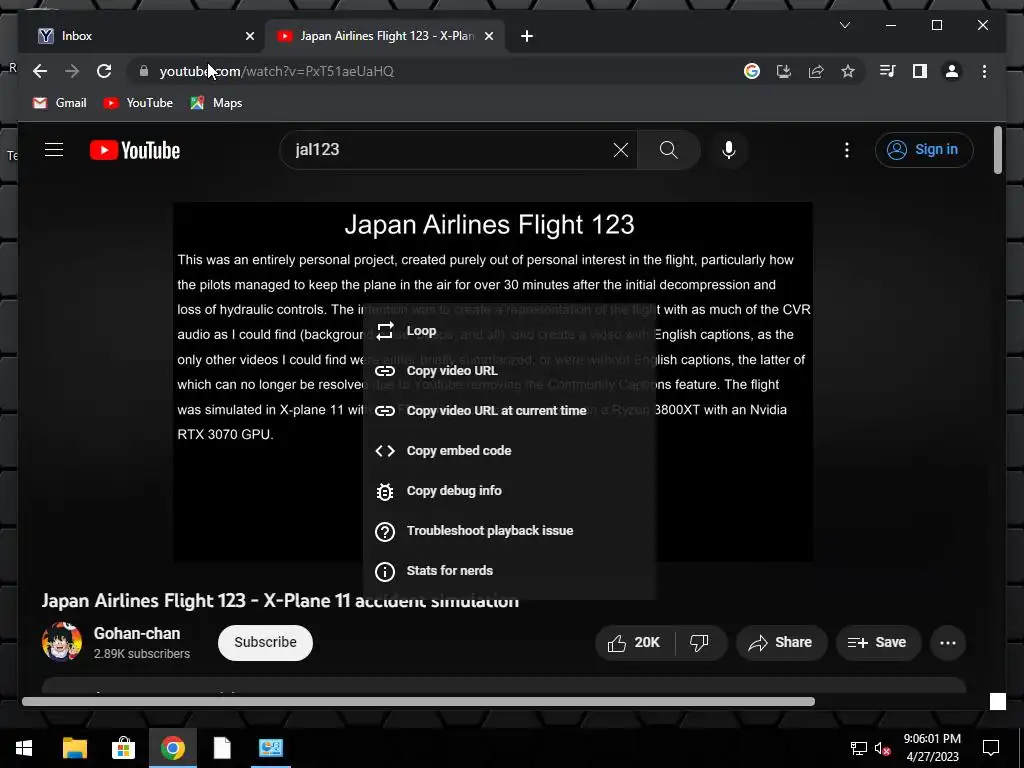Screen dimensions: 1024x768
Task: Like the video with 20K likes
Action: (634, 643)
